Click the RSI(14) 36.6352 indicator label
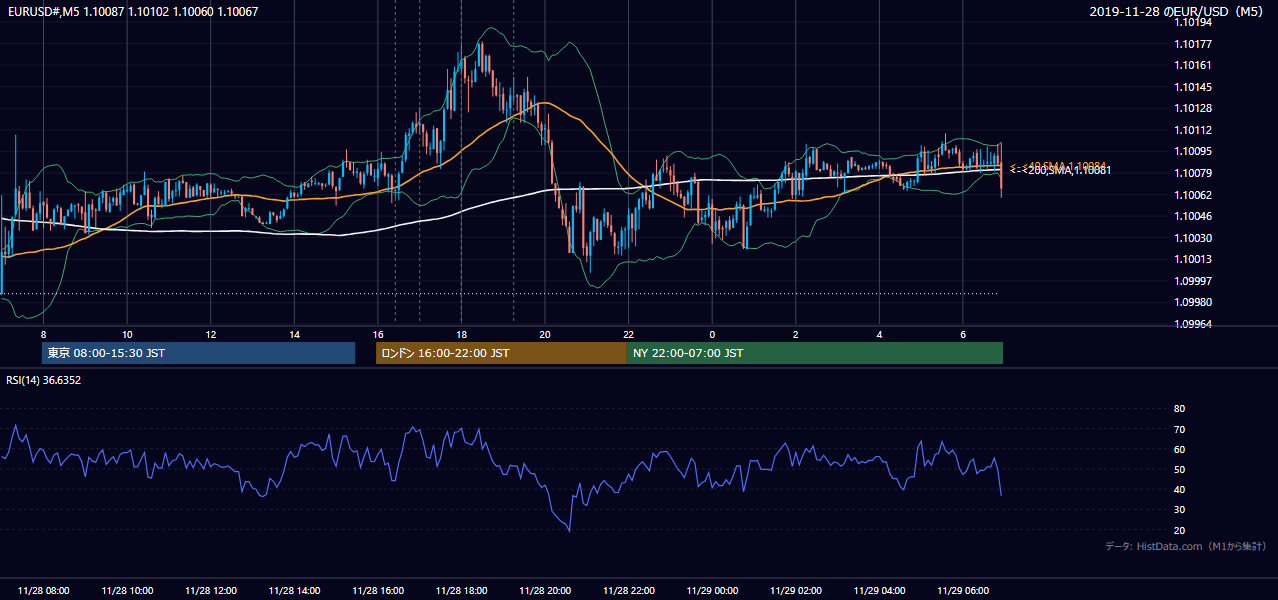The image size is (1278, 600). click(44, 380)
